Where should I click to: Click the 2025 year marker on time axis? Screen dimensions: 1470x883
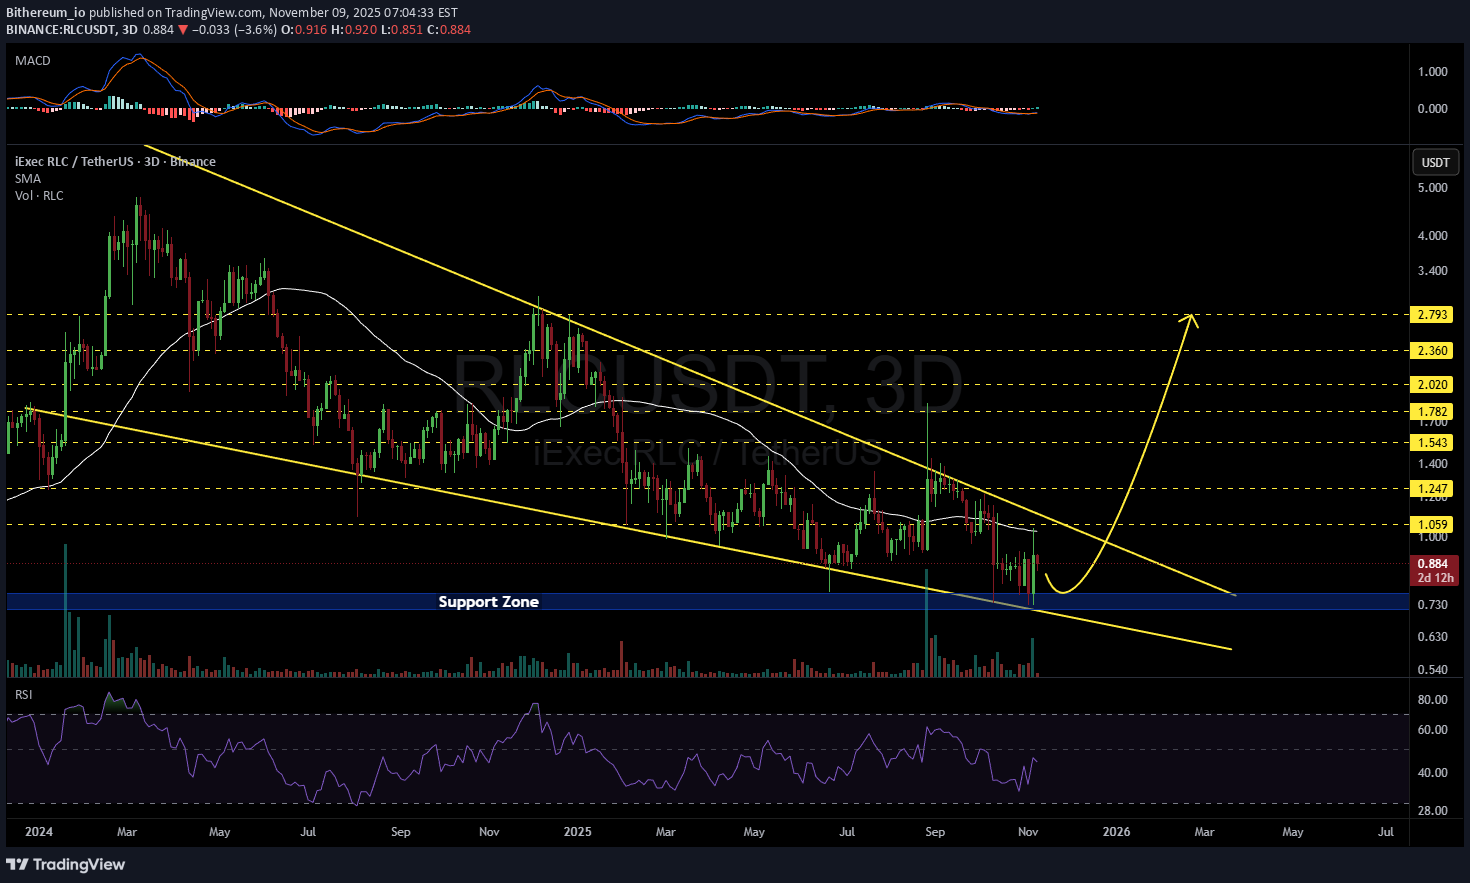tap(577, 832)
